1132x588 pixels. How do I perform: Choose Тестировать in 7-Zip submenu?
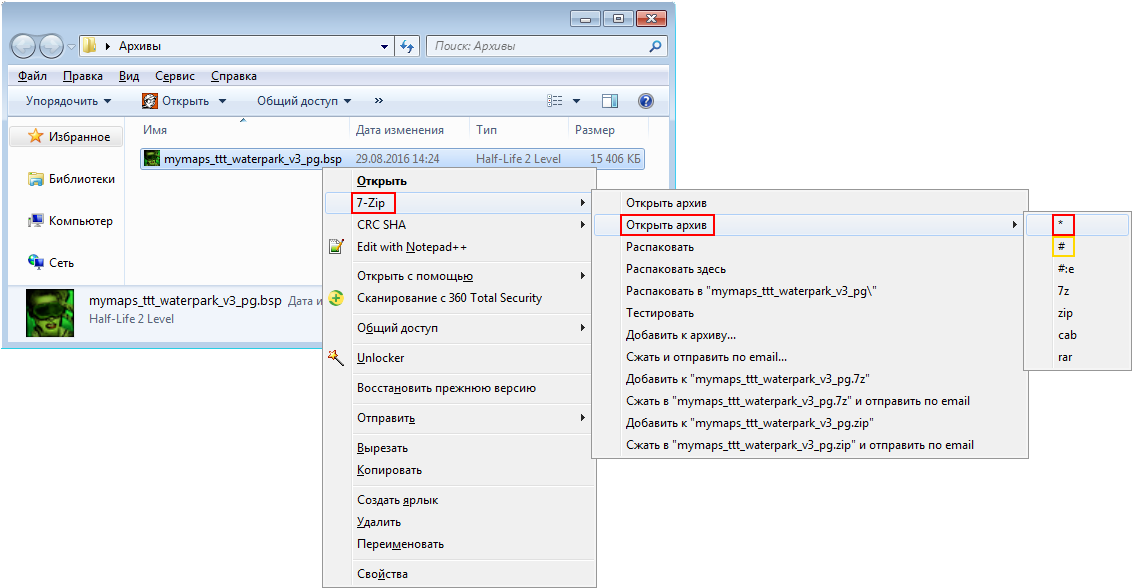[809, 313]
